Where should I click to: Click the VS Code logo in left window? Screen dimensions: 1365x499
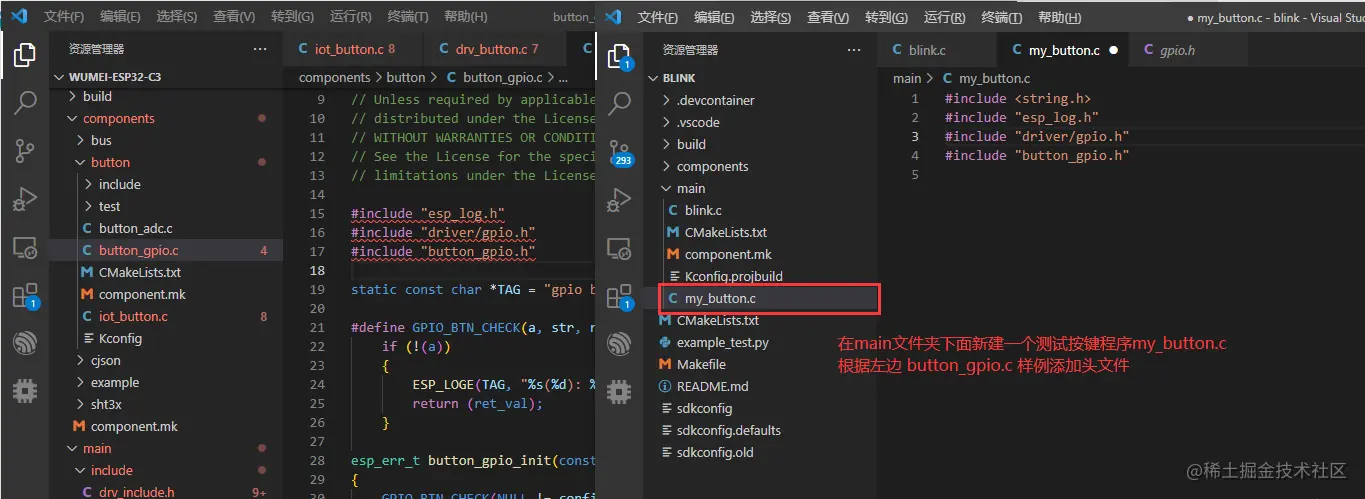(18, 16)
